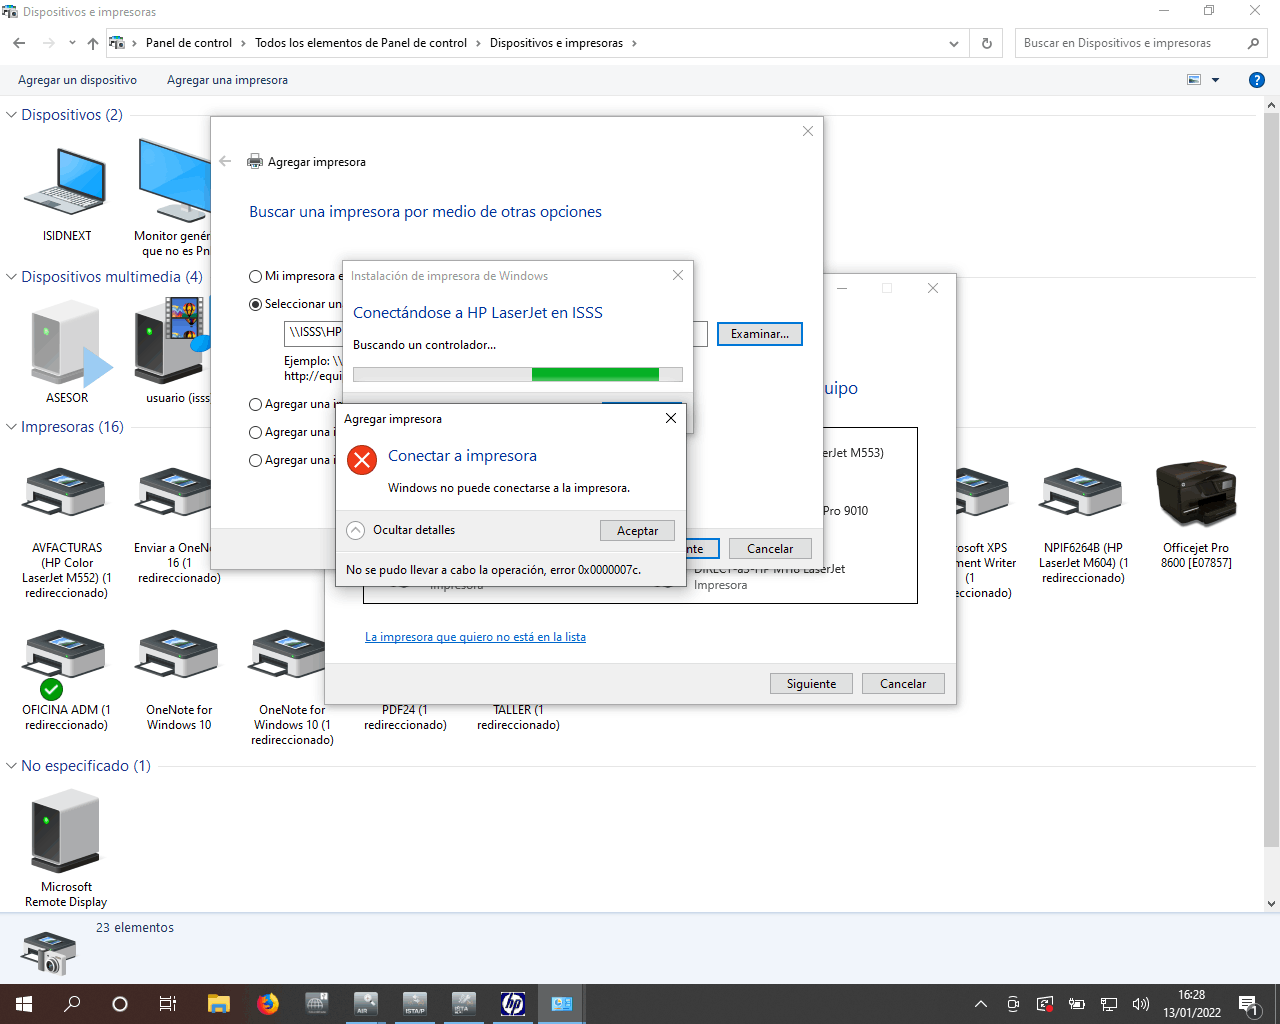Collapse the No especificado (1) group
The height and width of the screenshot is (1024, 1280).
[x=11, y=766]
